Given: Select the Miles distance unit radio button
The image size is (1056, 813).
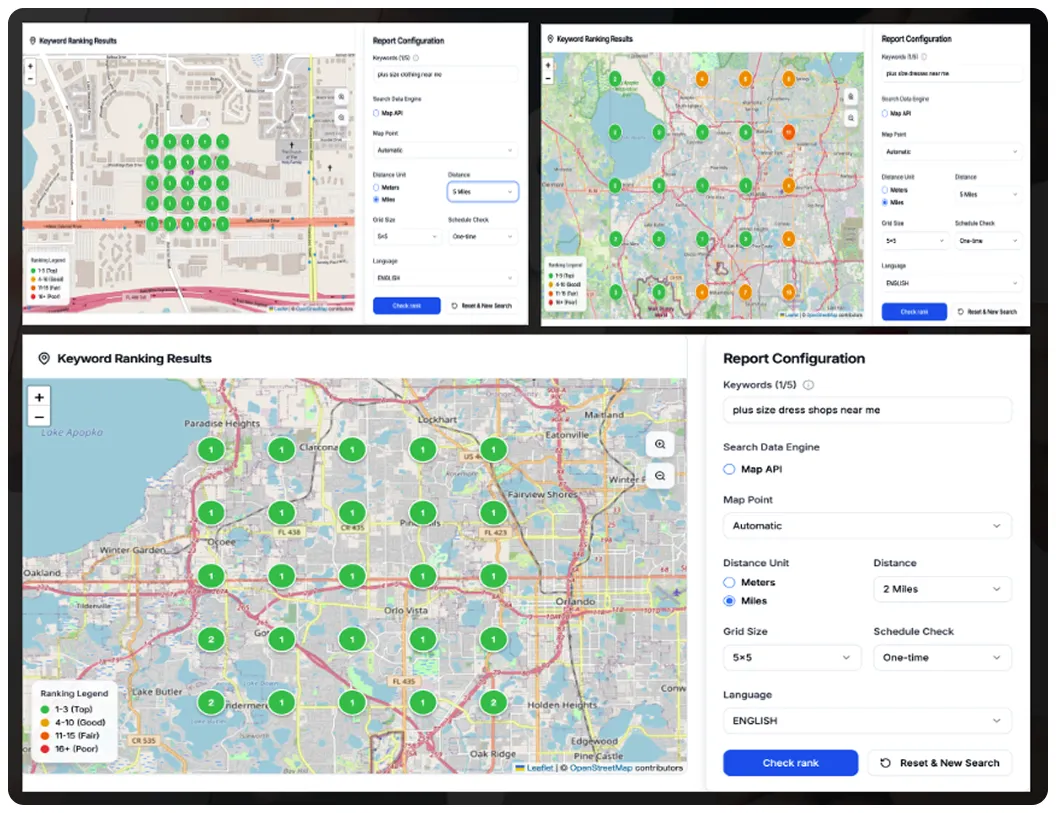Looking at the screenshot, I should click(x=731, y=601).
